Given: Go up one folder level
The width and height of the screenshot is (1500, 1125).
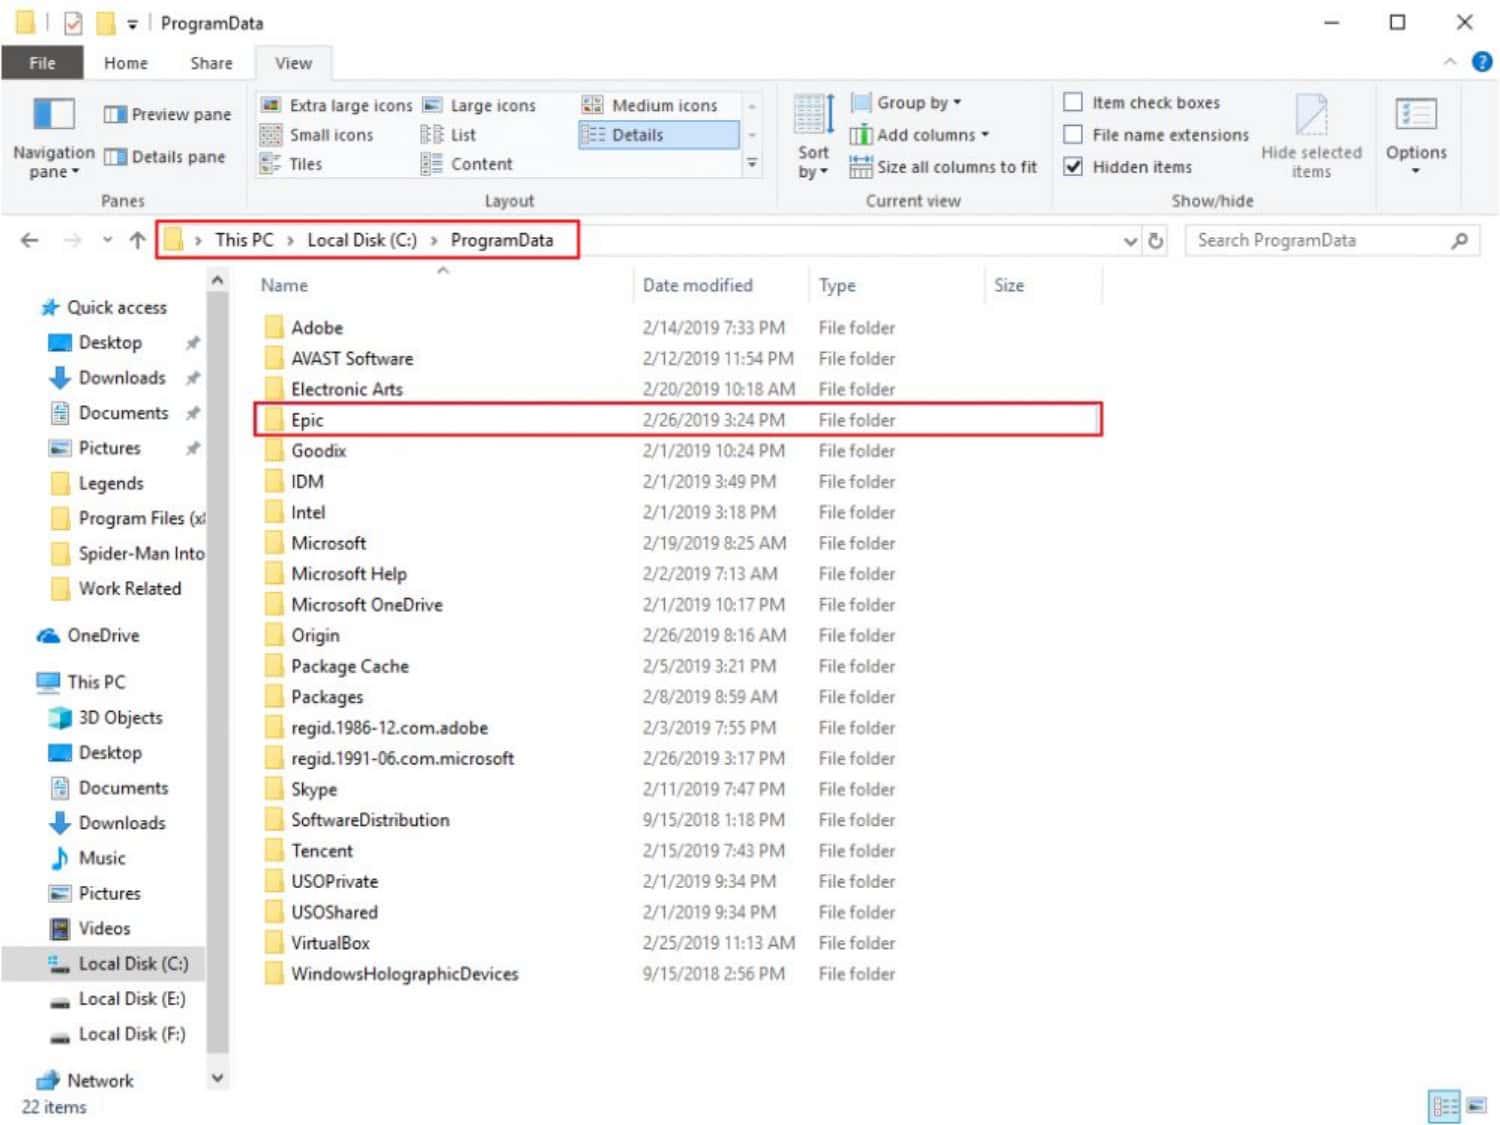Looking at the screenshot, I should (138, 240).
